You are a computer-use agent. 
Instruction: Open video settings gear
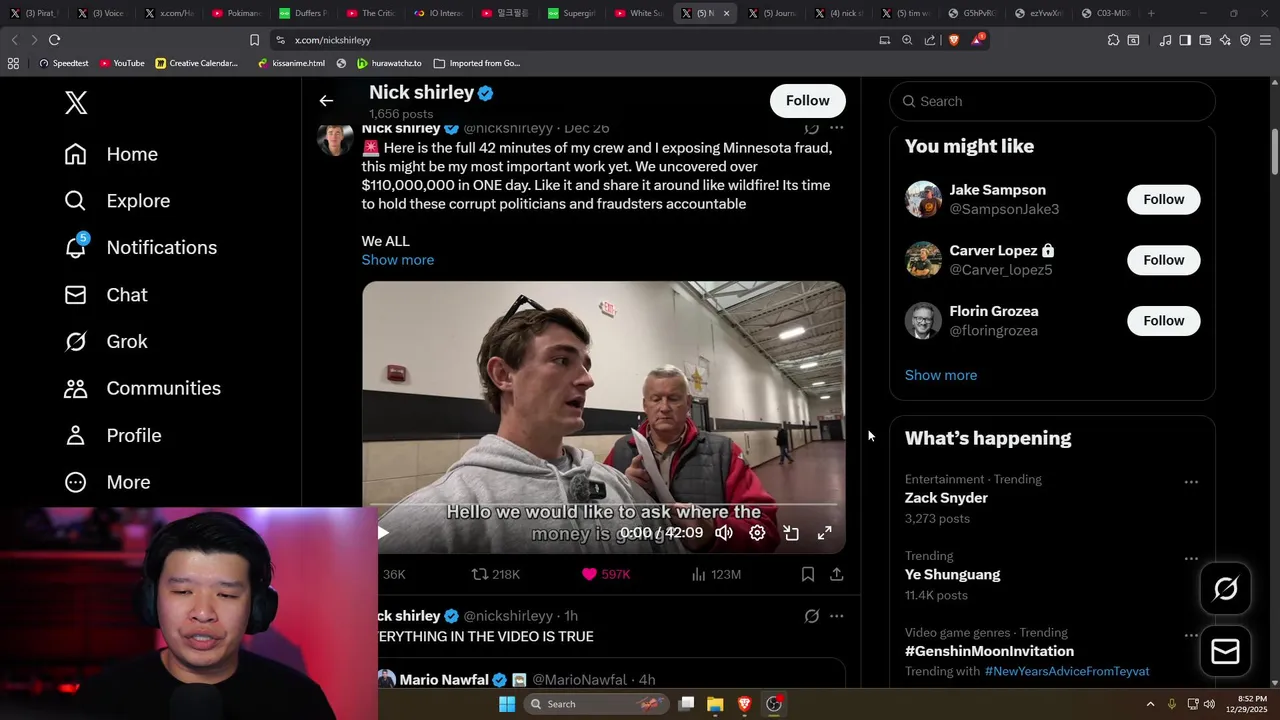[757, 533]
